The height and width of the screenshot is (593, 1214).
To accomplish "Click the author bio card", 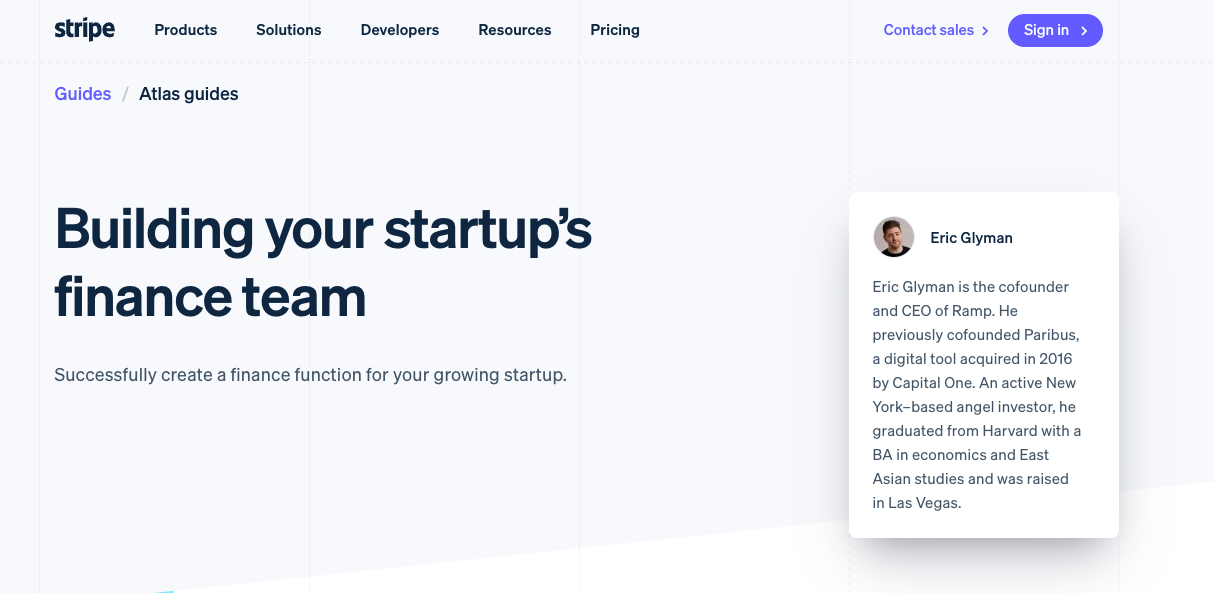I will 983,363.
